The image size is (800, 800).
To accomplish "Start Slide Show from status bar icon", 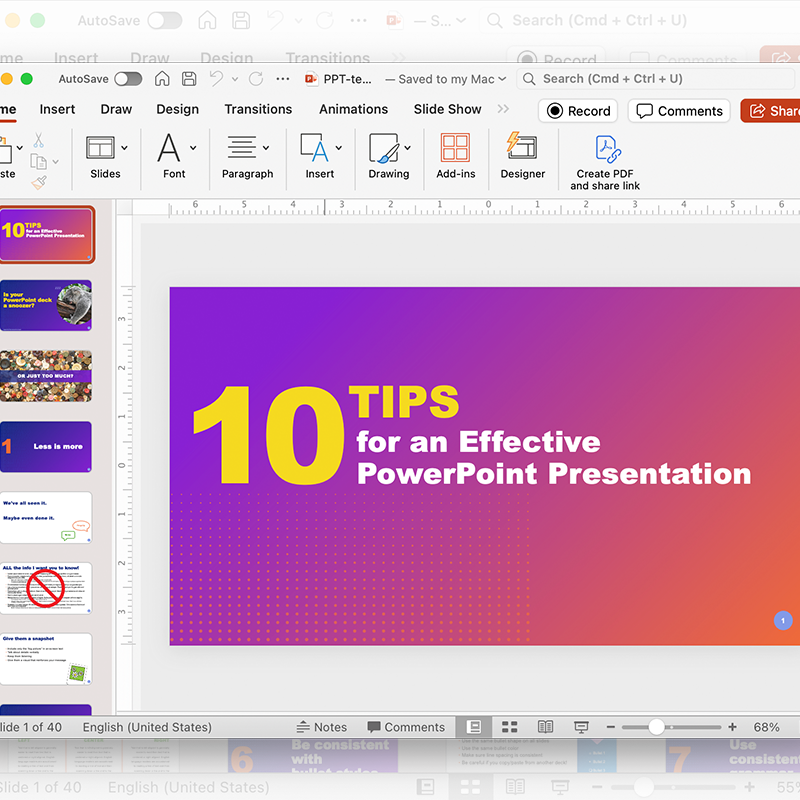I will [581, 727].
